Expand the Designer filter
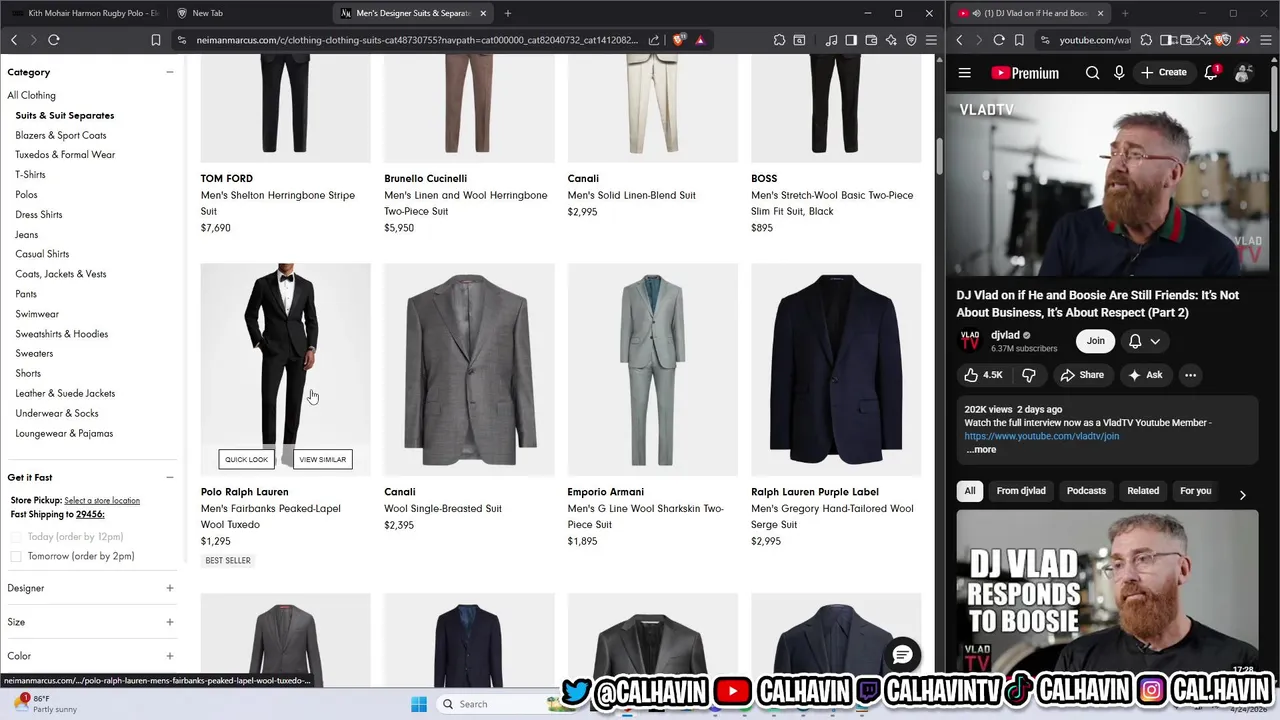The image size is (1280, 720). [x=170, y=588]
